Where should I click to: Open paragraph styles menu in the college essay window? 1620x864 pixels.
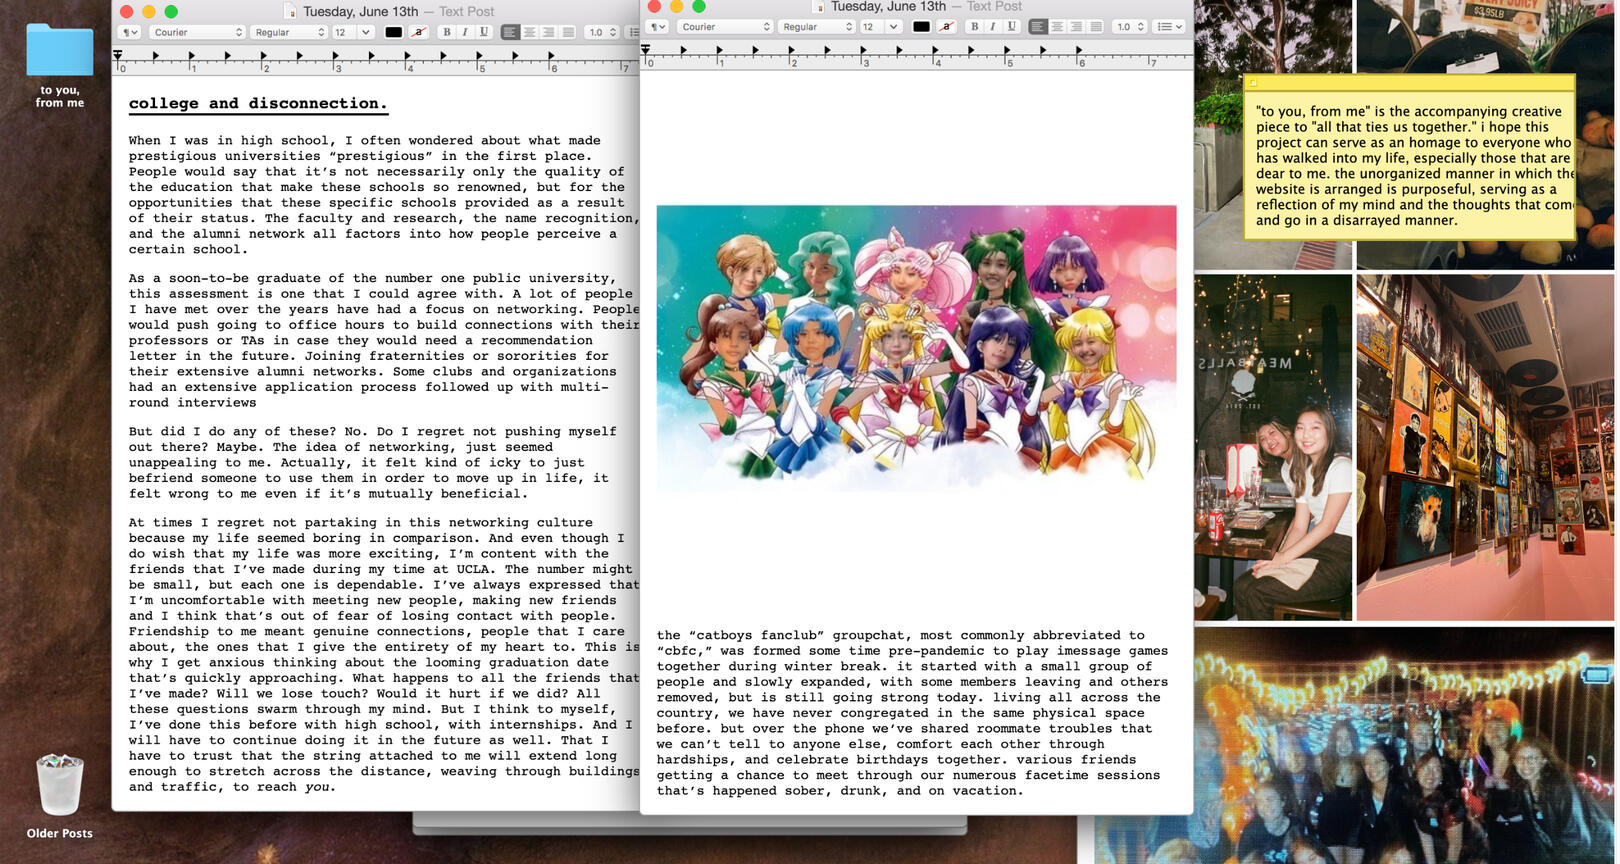point(129,32)
